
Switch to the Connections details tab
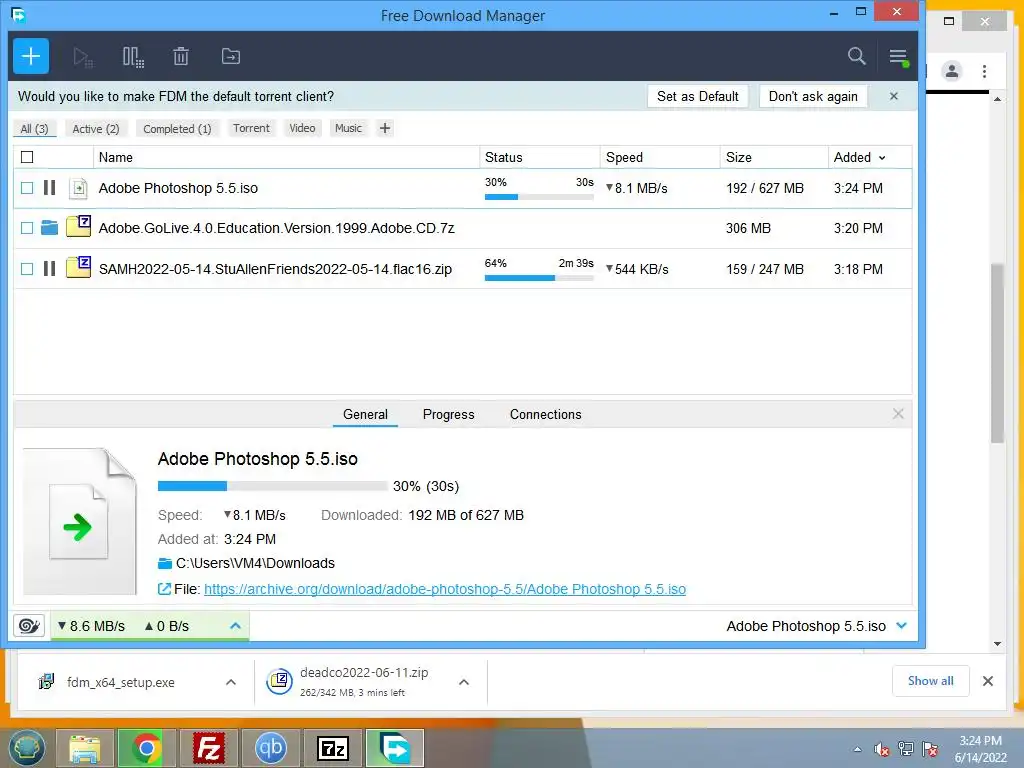[x=545, y=414]
